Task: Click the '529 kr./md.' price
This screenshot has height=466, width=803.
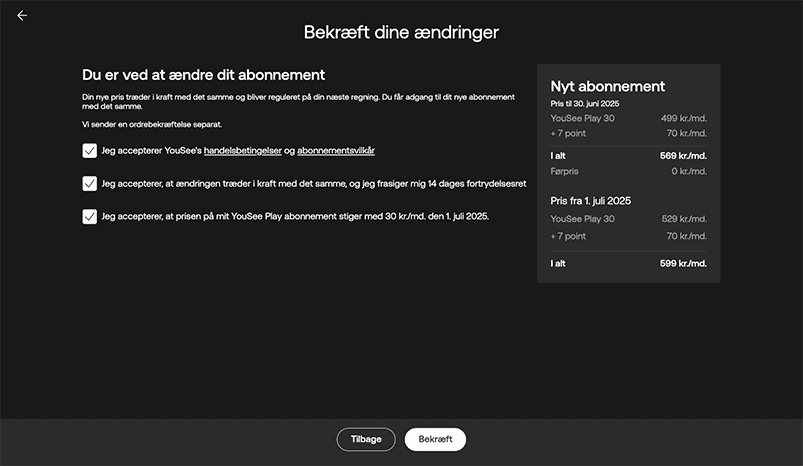Action: [x=684, y=219]
